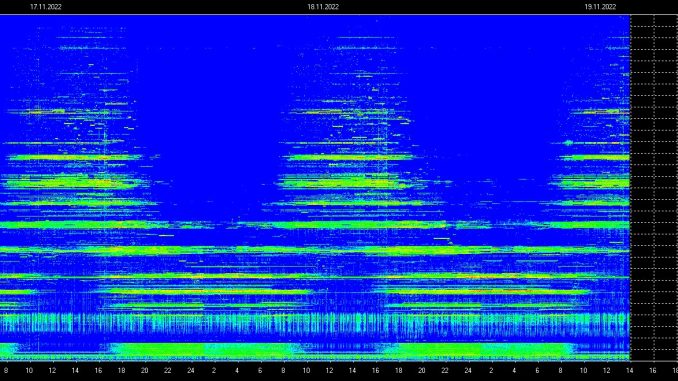Image resolution: width=678 pixels, height=381 pixels.
Task: Select hour 12 tick under 18.11.2022
Action: (329, 371)
